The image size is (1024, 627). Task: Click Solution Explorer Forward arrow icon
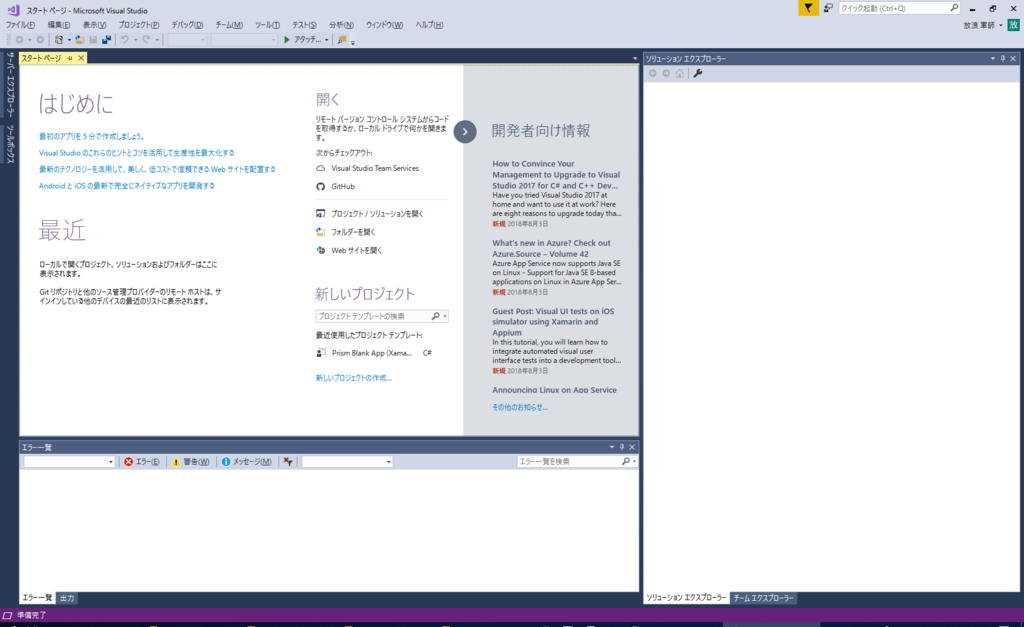[666, 73]
